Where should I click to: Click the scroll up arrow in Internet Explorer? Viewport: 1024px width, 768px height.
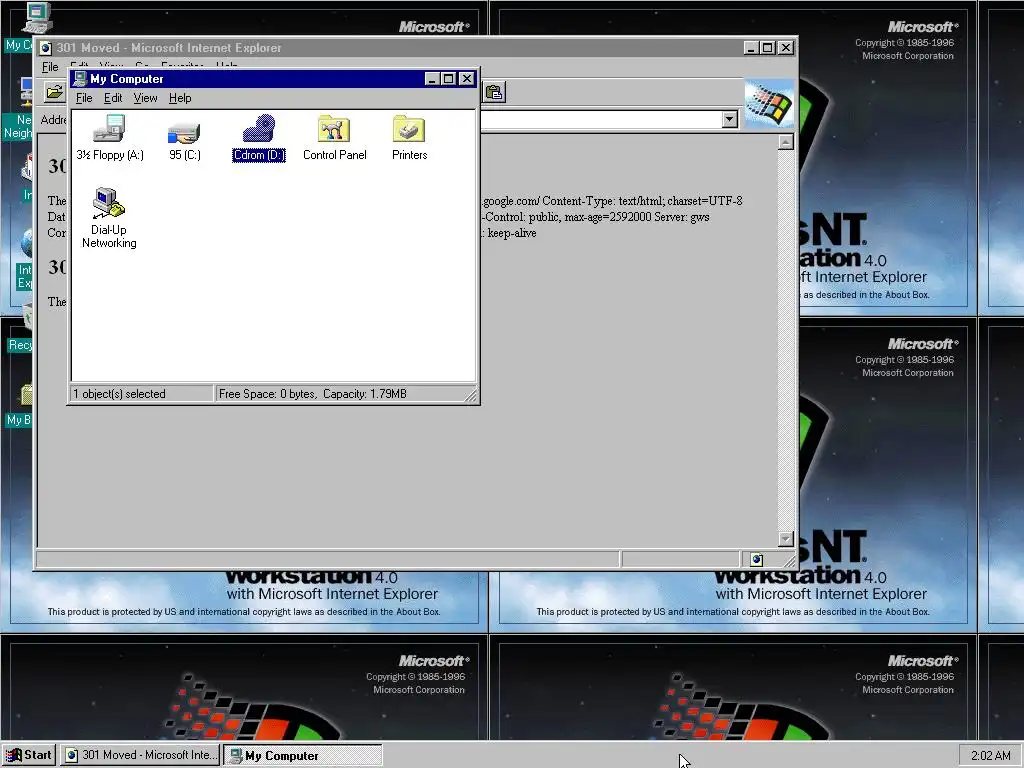(786, 142)
